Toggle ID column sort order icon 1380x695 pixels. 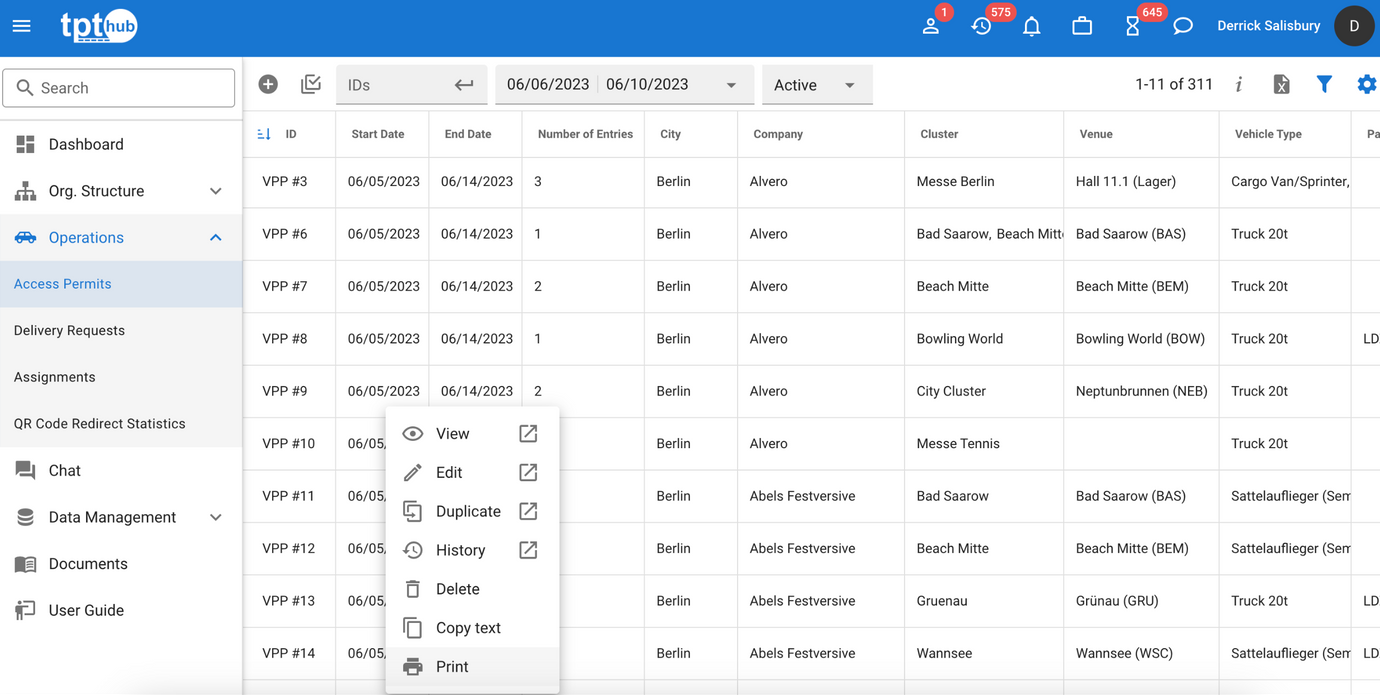point(264,134)
